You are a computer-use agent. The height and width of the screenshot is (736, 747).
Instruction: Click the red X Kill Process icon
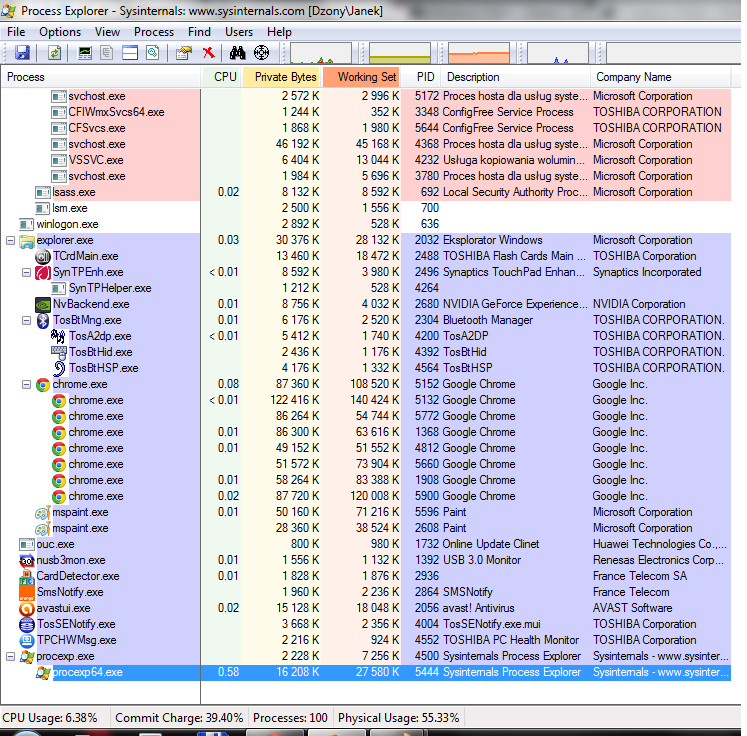click(x=209, y=52)
